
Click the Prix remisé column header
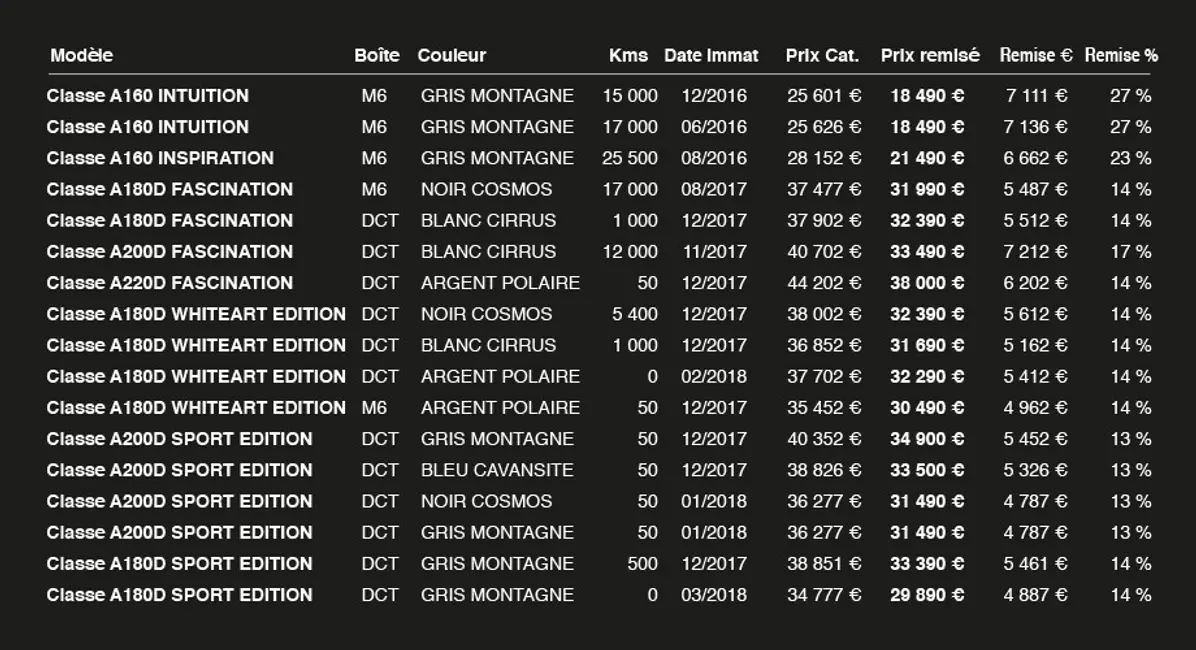(930, 56)
